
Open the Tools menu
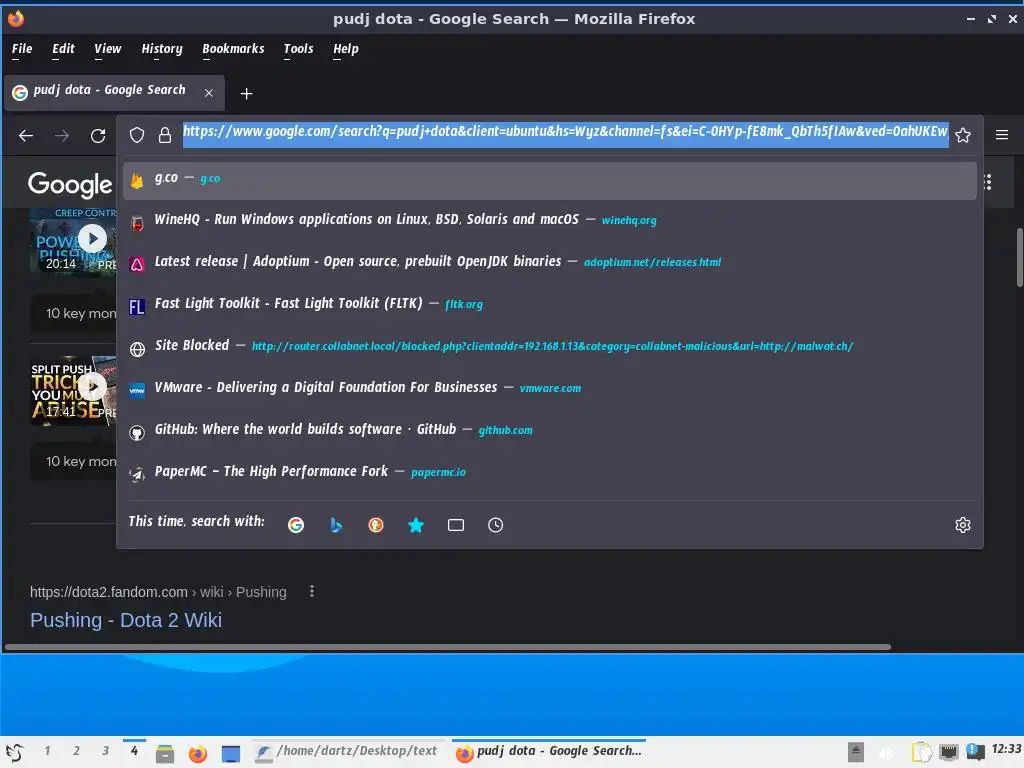[x=298, y=49]
